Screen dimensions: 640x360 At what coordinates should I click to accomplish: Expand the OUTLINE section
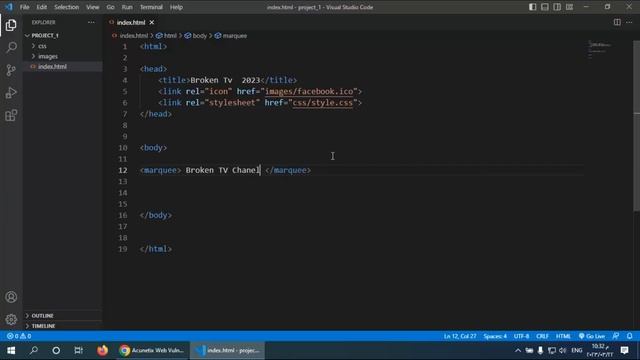click(42, 316)
